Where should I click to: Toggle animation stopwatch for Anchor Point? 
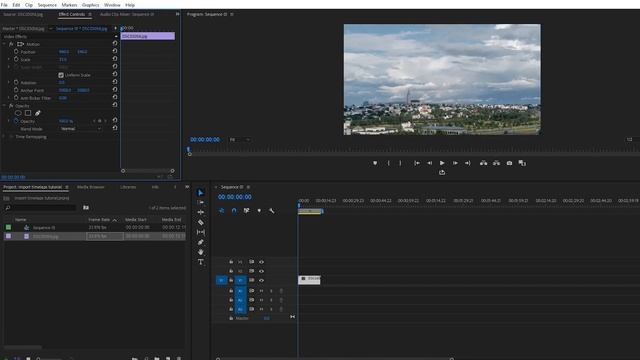click(16, 90)
